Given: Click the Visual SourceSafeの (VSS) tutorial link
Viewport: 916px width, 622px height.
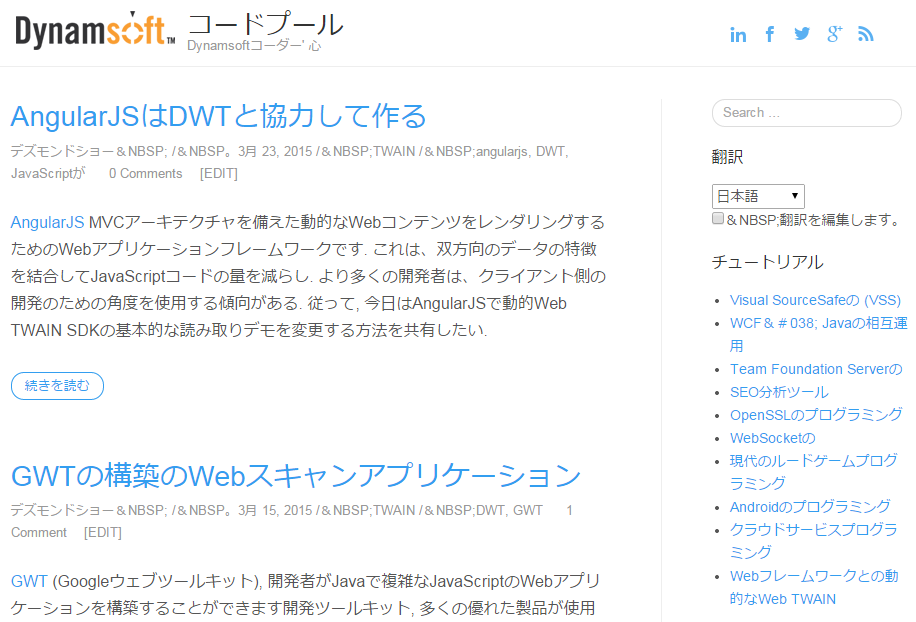Looking at the screenshot, I should click(815, 300).
